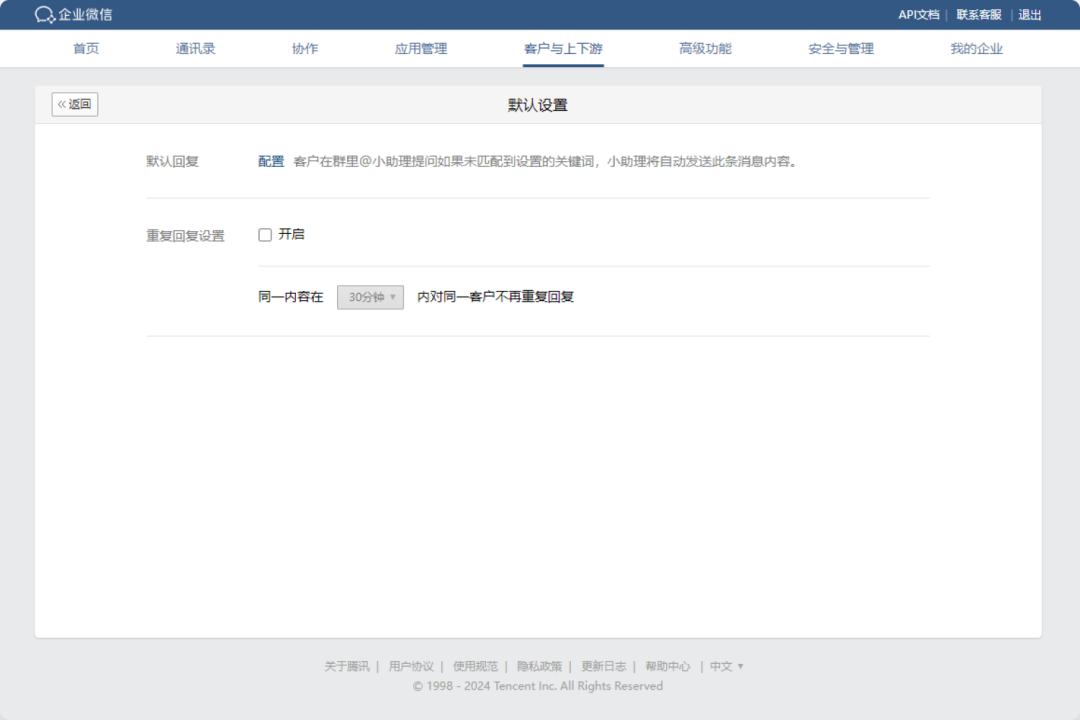
Task: Open the 30分钟 duration dropdown
Action: pyautogui.click(x=370, y=297)
